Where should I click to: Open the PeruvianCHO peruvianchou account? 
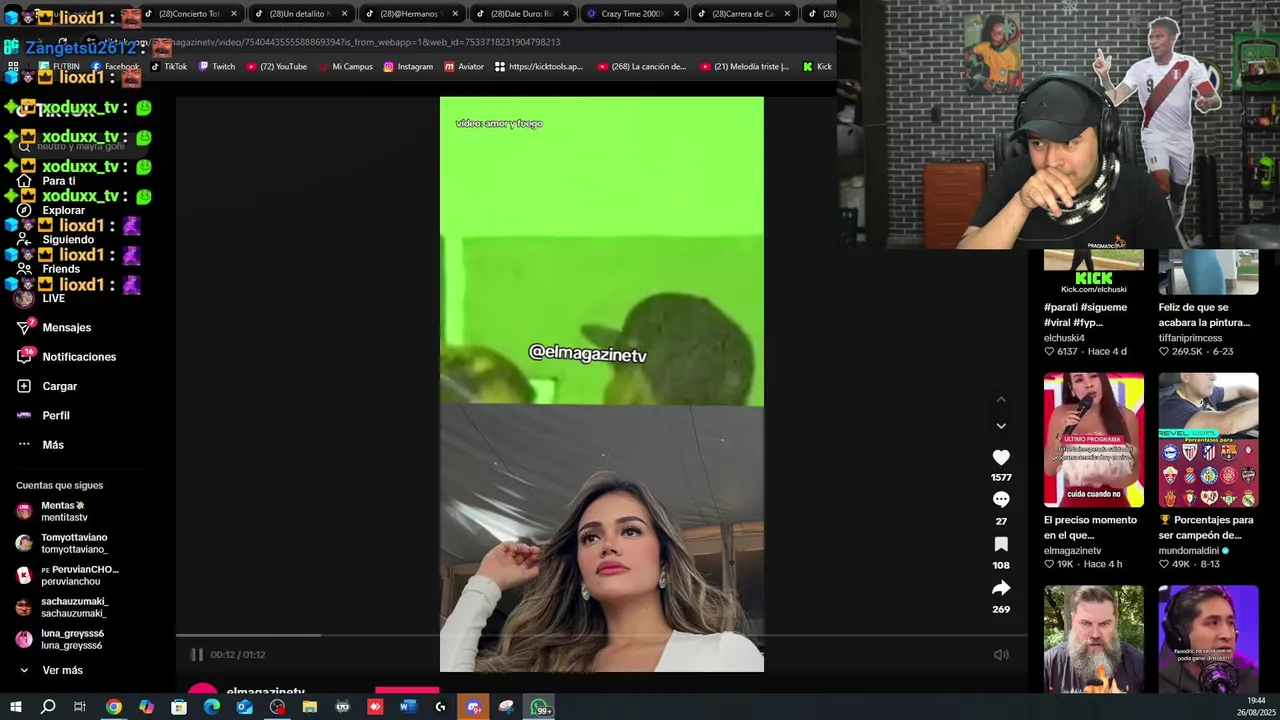tap(67, 575)
